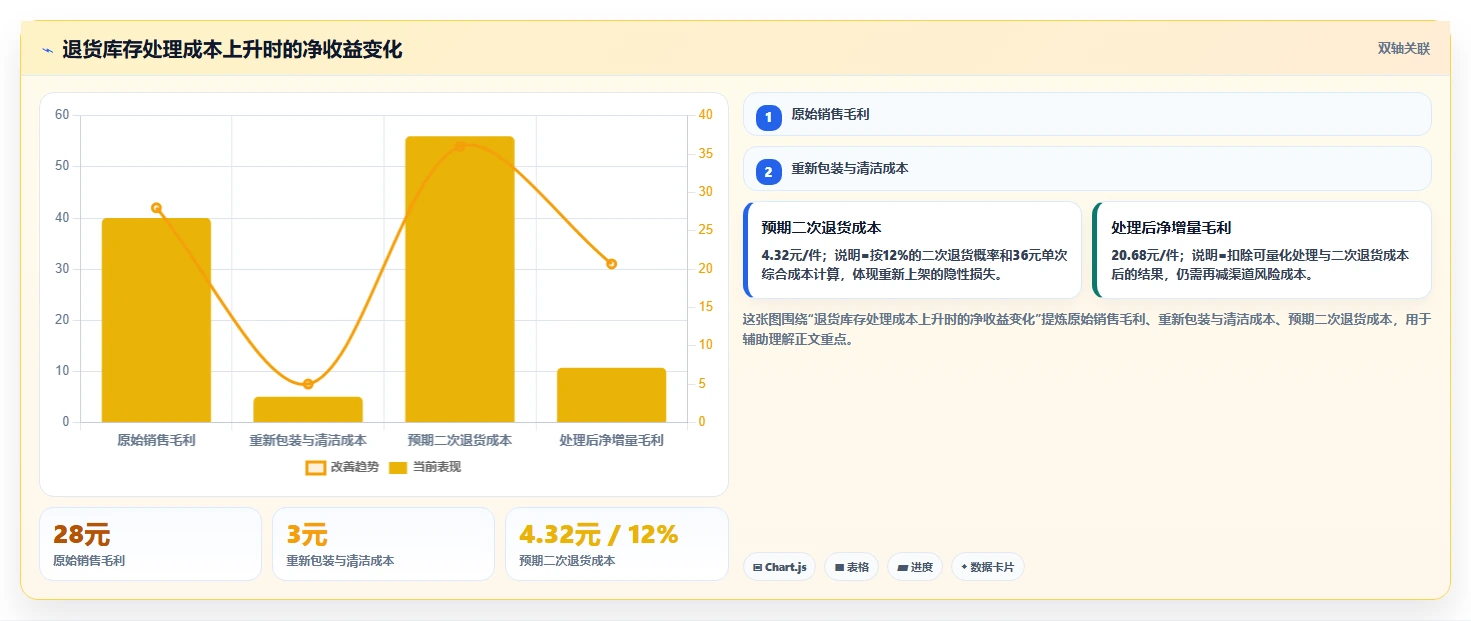Click the Chart.js tag icon

tap(758, 567)
